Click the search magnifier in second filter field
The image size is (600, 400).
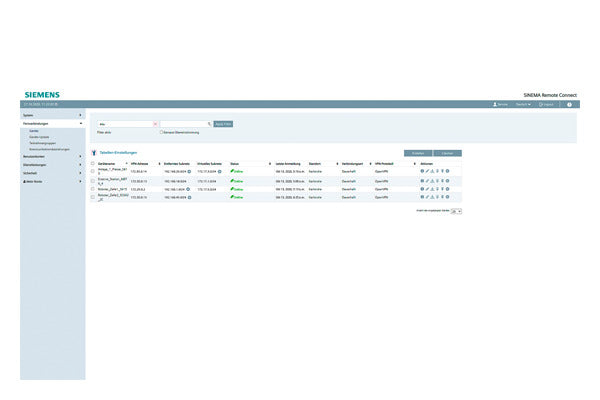(208, 124)
